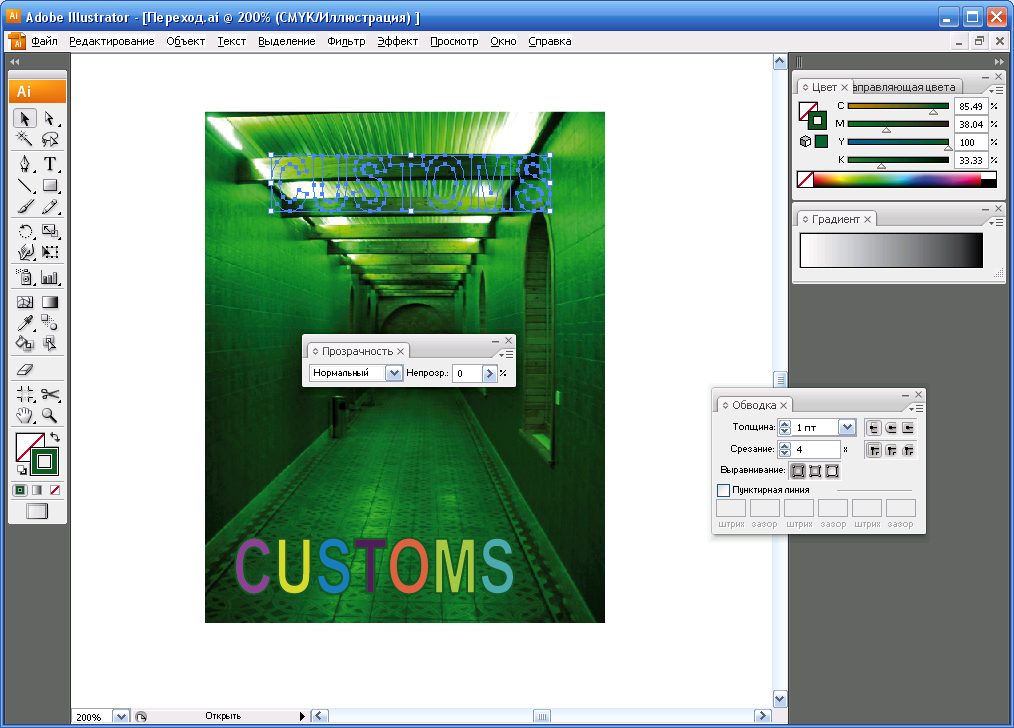The height and width of the screenshot is (728, 1014).
Task: Align stroke to center
Action: coord(799,471)
